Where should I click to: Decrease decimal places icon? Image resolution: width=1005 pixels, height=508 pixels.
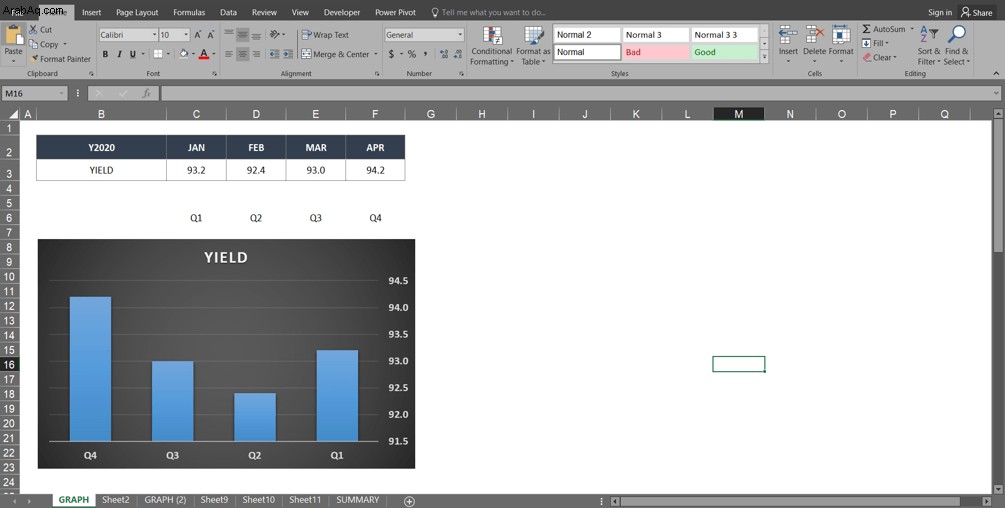pyautogui.click(x=458, y=54)
